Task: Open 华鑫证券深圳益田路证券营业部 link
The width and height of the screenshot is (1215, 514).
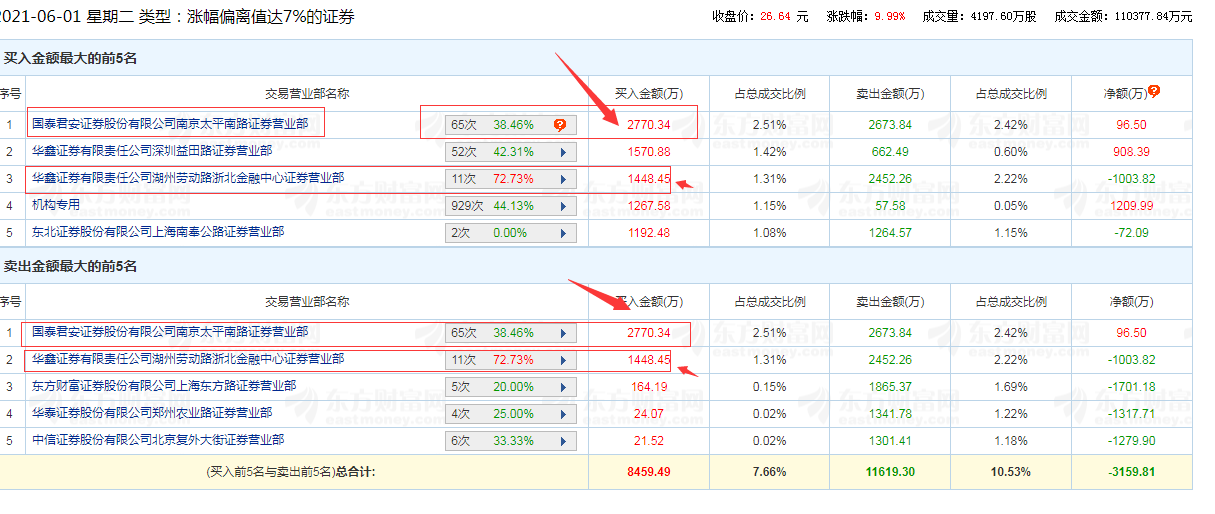Action: (152, 151)
